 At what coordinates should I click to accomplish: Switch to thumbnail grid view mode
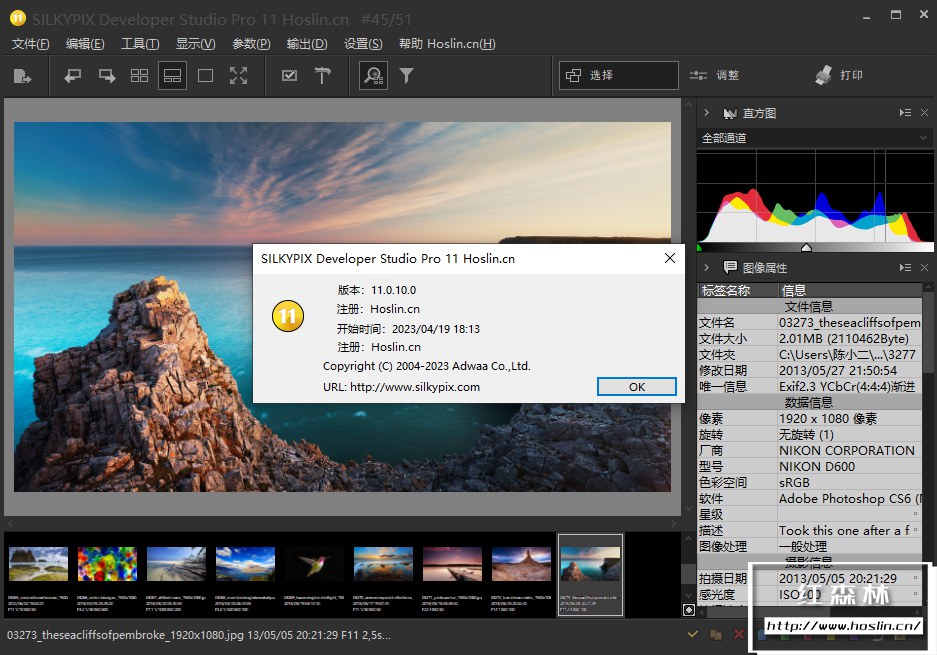[x=139, y=75]
